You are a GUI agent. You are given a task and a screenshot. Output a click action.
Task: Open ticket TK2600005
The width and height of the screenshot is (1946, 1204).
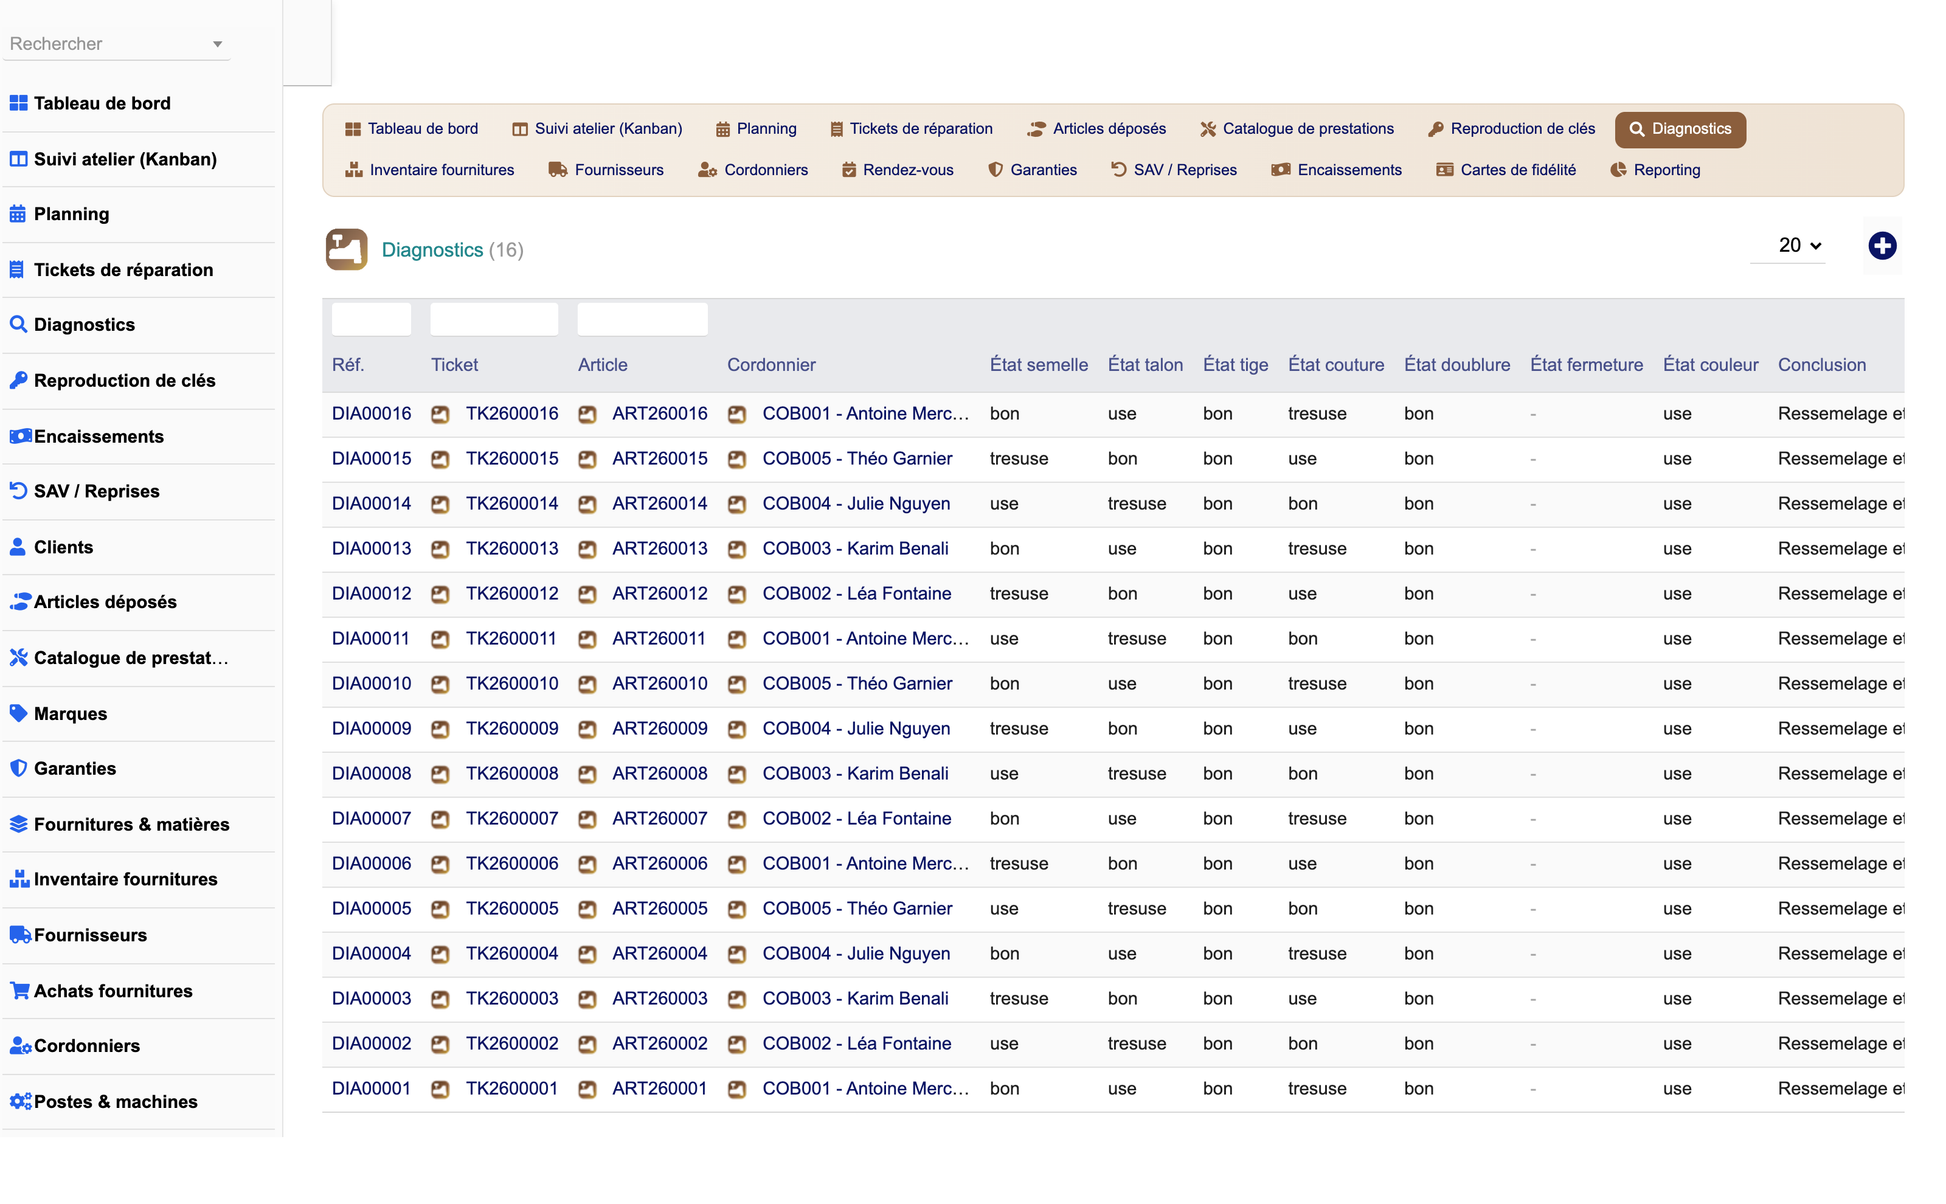click(512, 909)
